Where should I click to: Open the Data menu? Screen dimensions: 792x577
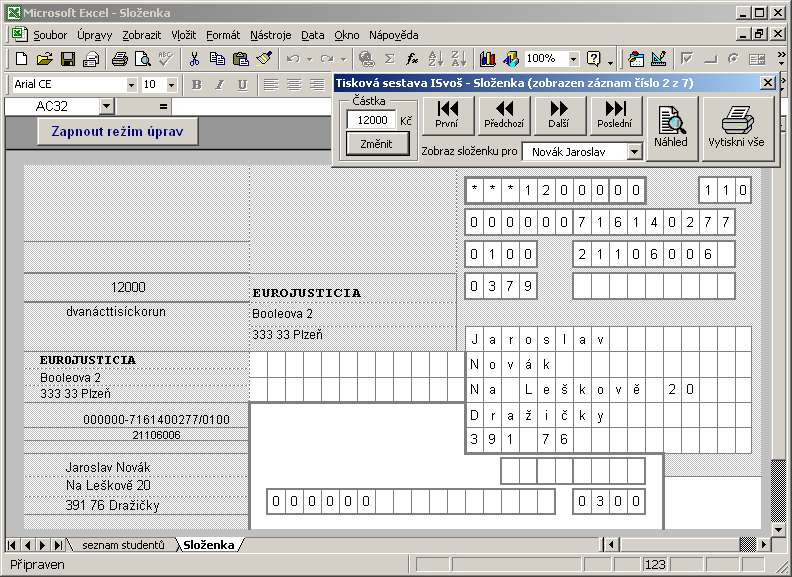(313, 35)
